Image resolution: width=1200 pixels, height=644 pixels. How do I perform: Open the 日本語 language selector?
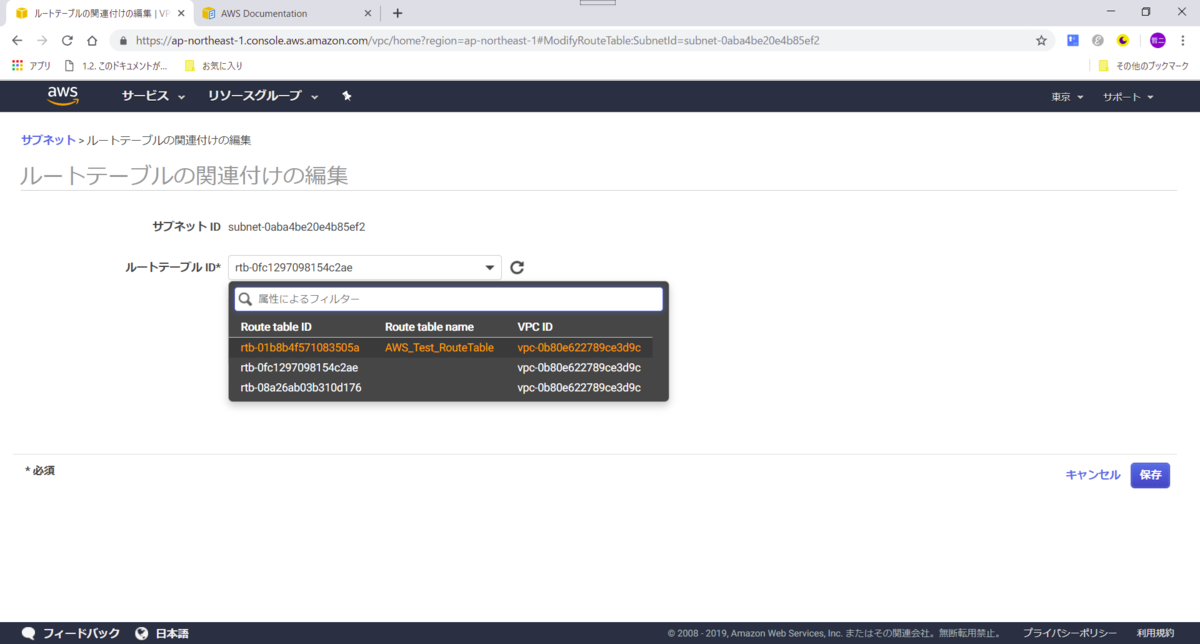(172, 633)
